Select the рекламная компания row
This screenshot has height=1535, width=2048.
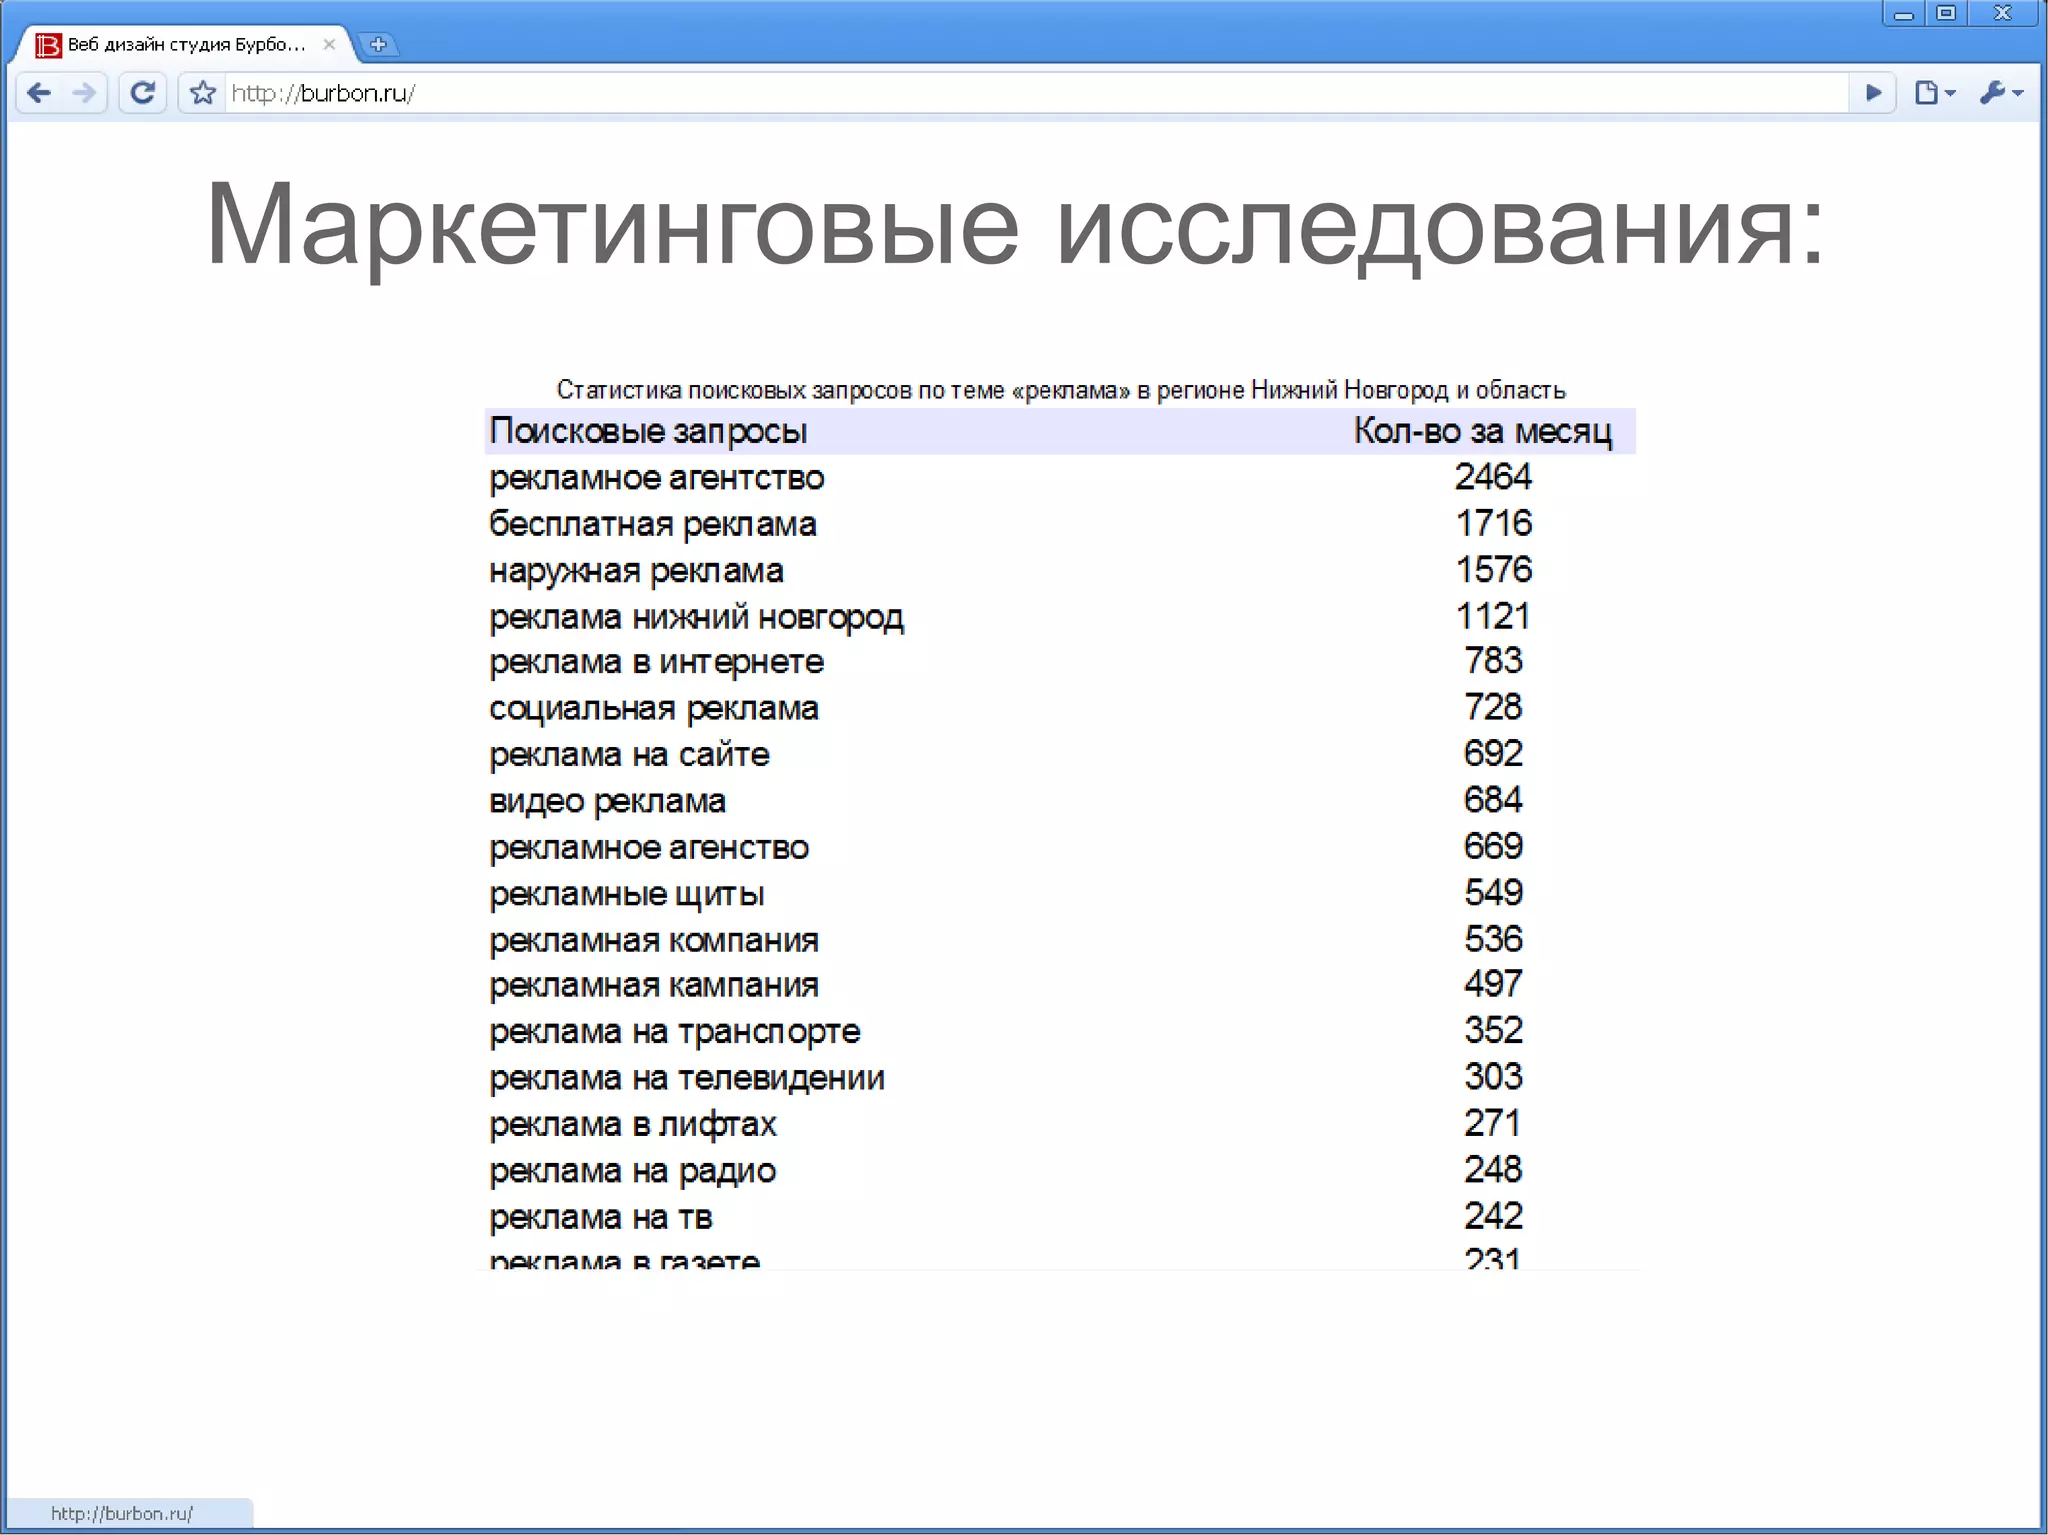[1060, 940]
